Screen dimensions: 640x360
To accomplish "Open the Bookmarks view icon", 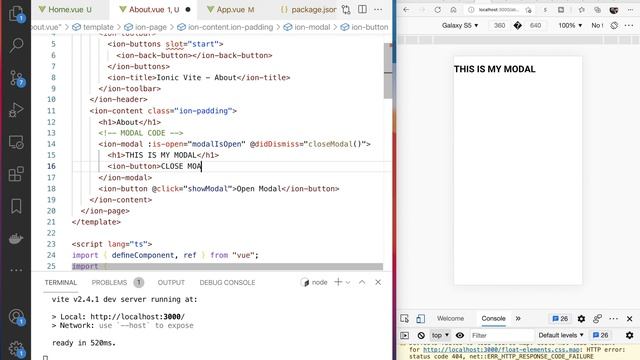I will tap(16, 206).
